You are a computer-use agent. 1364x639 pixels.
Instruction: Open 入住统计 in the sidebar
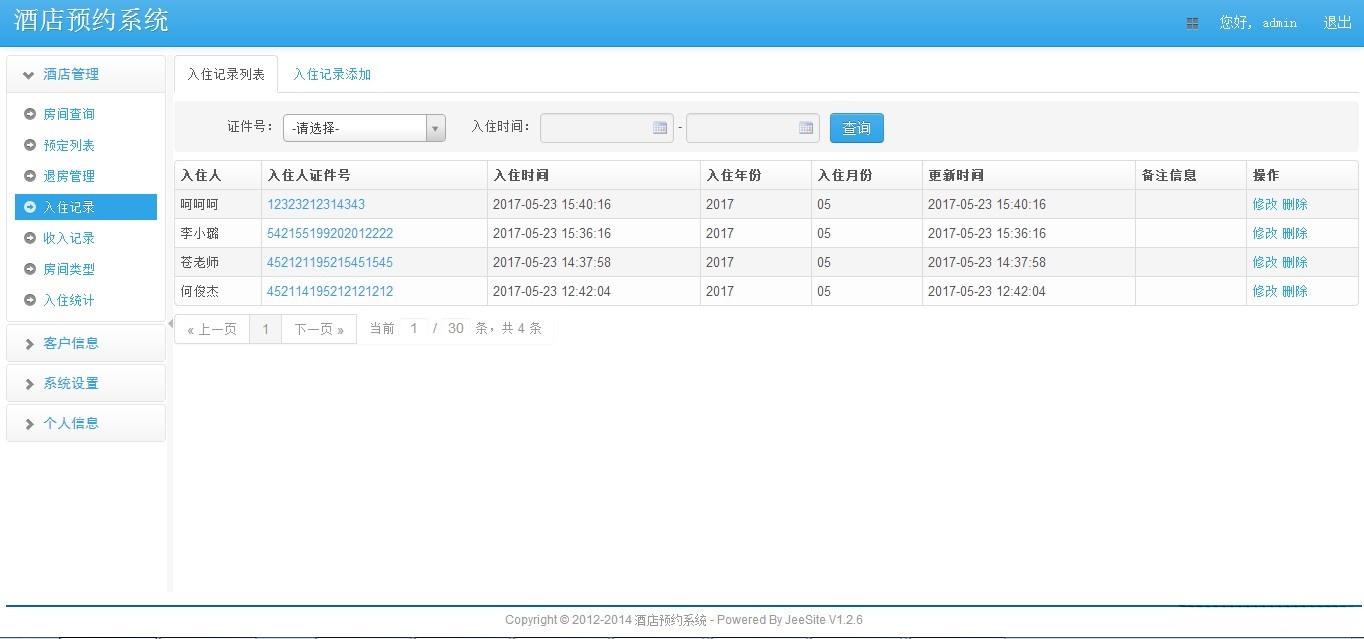point(69,300)
